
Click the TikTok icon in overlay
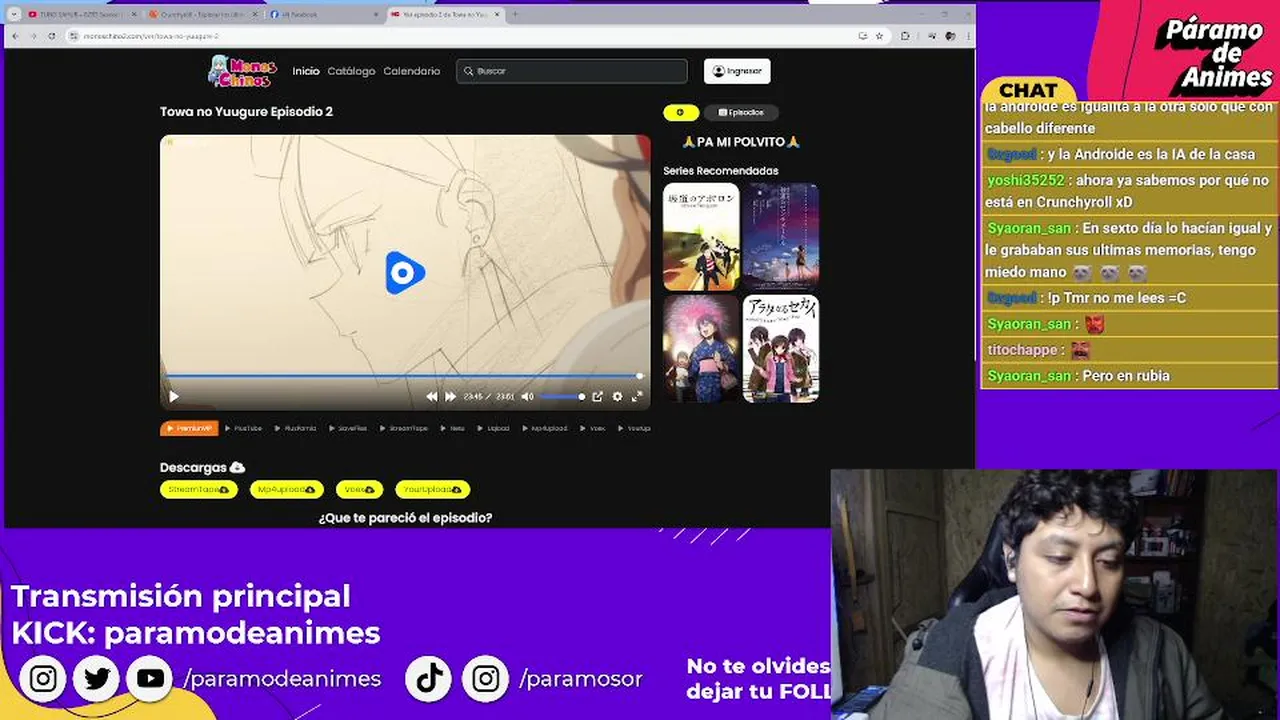(430, 679)
